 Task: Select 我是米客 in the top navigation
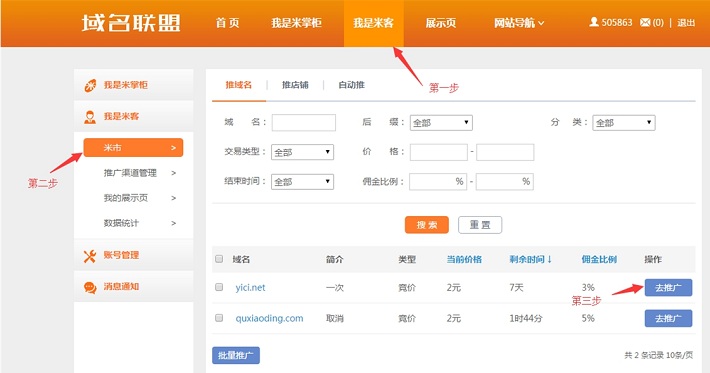374,23
